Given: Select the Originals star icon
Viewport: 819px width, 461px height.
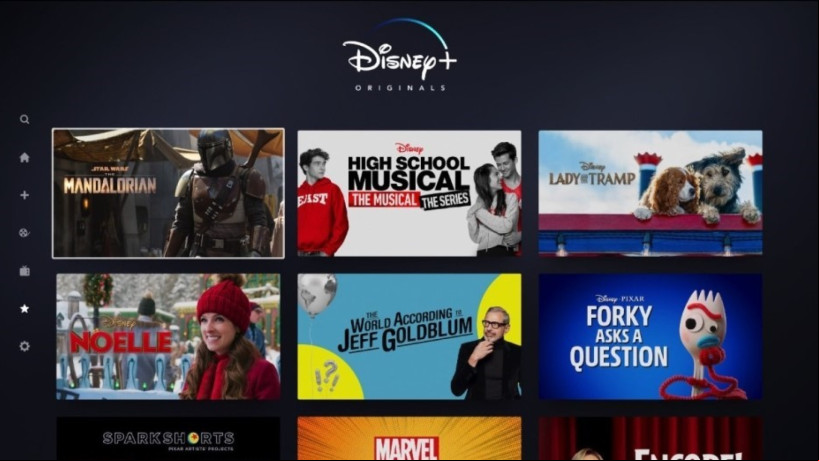Looking at the screenshot, I should 25,309.
